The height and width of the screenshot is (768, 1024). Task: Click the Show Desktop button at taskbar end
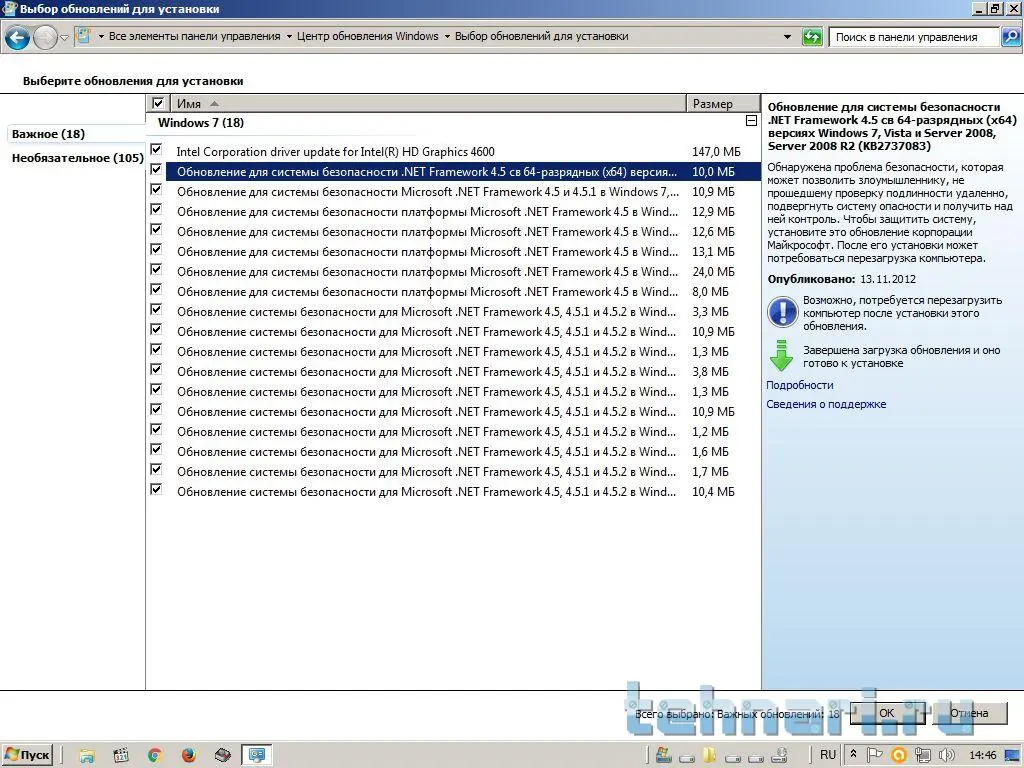1014,756
